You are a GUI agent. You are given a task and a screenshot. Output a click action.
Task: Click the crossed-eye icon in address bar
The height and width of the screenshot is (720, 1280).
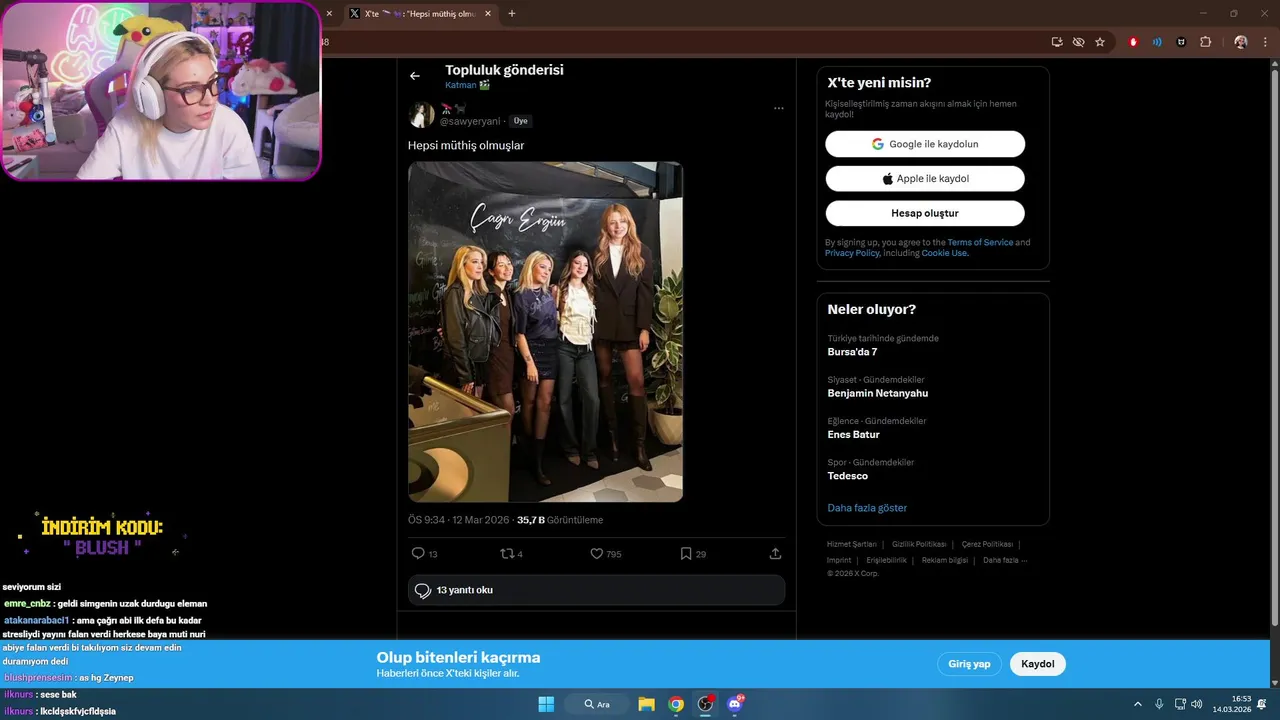pos(1078,42)
